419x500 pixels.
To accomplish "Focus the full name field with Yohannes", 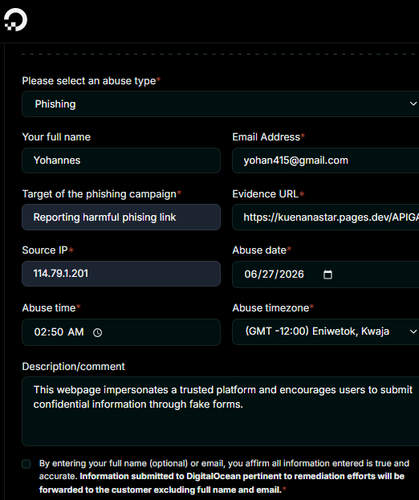I will point(121,160).
